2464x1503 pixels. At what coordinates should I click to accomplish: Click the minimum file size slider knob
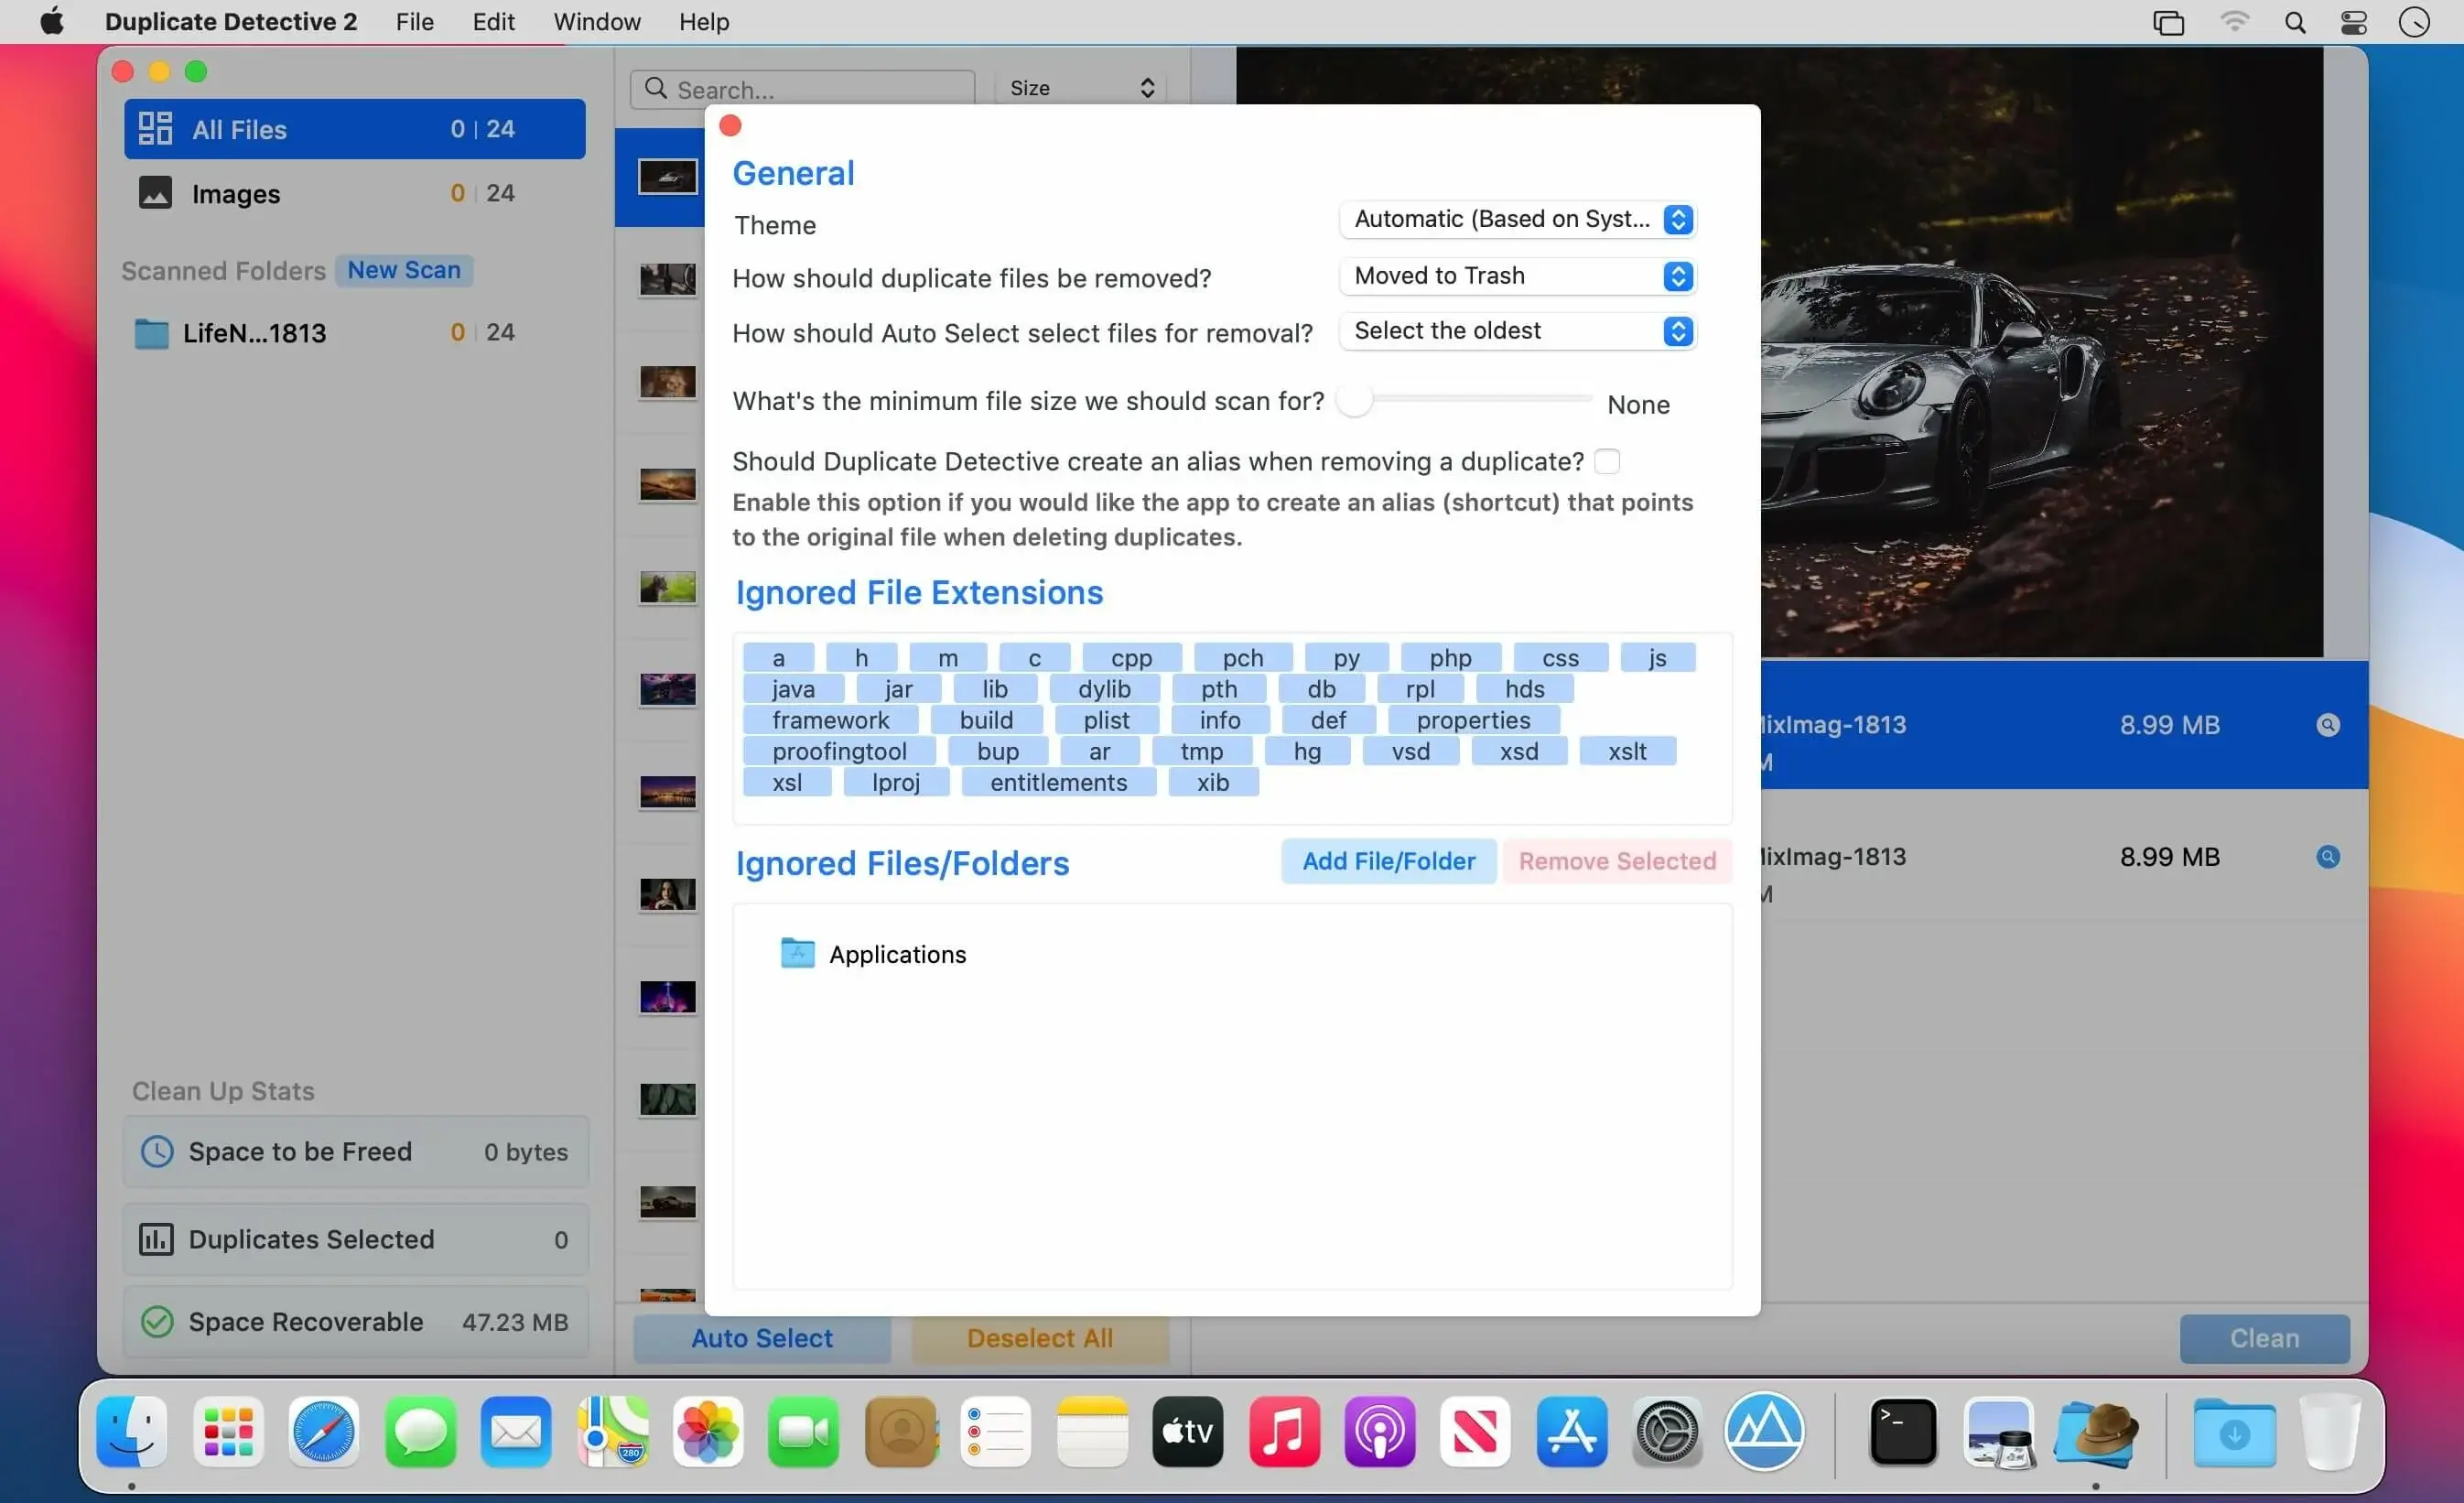pyautogui.click(x=1355, y=400)
